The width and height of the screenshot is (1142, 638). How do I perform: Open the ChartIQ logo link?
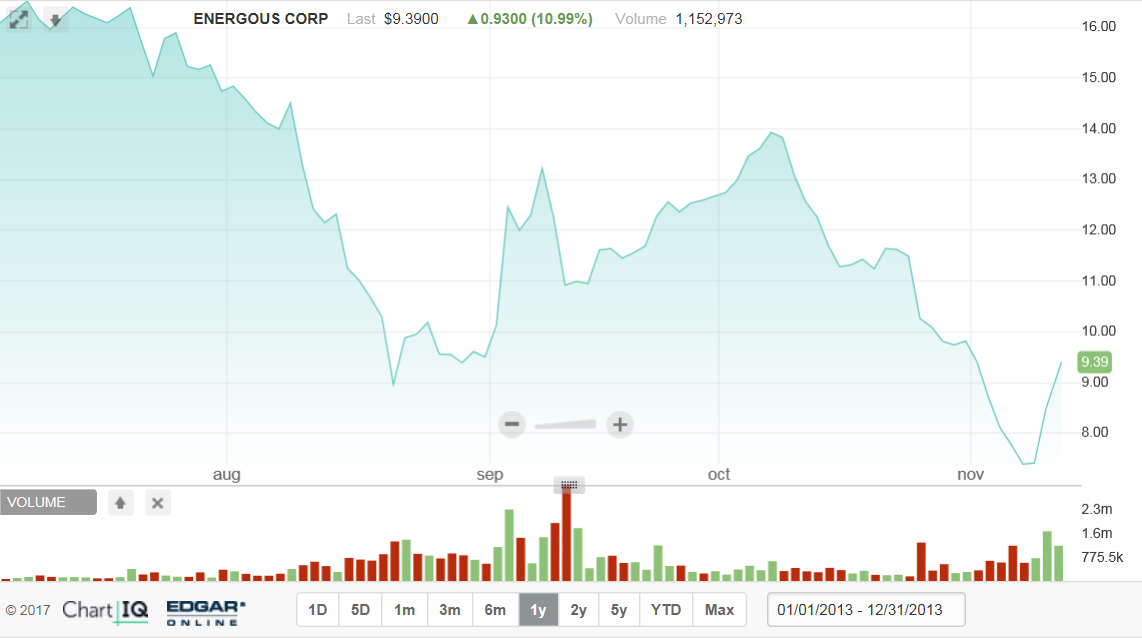106,610
